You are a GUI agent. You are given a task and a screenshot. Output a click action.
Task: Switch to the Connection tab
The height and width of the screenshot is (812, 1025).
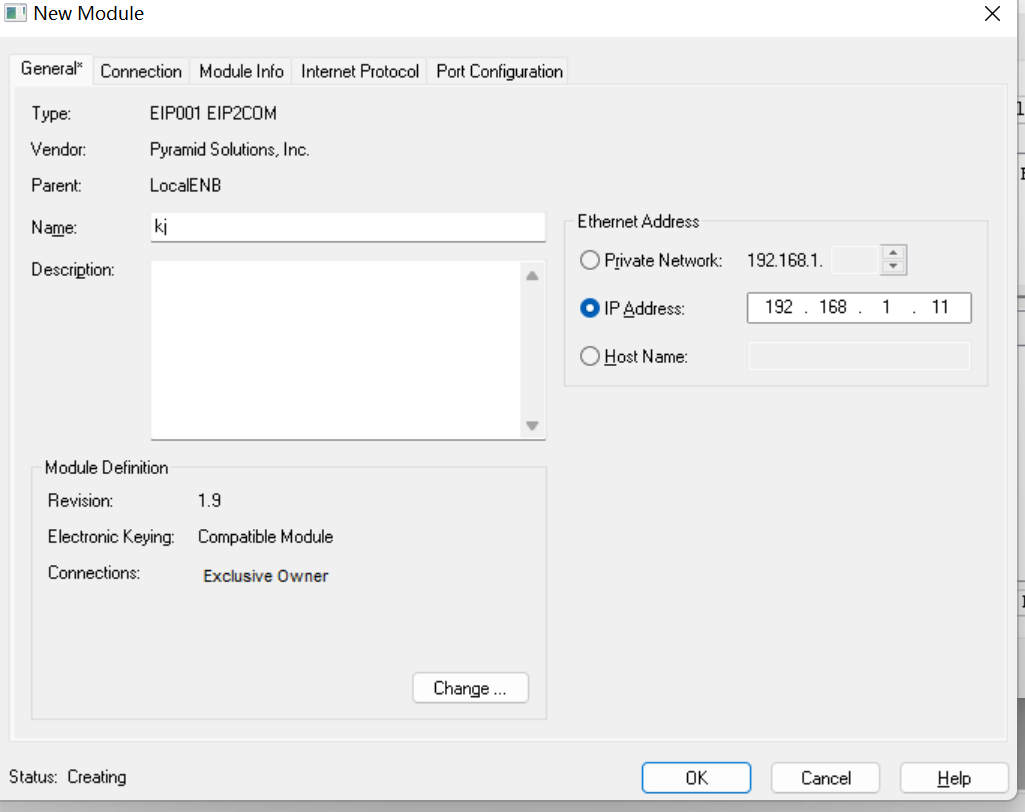[141, 71]
